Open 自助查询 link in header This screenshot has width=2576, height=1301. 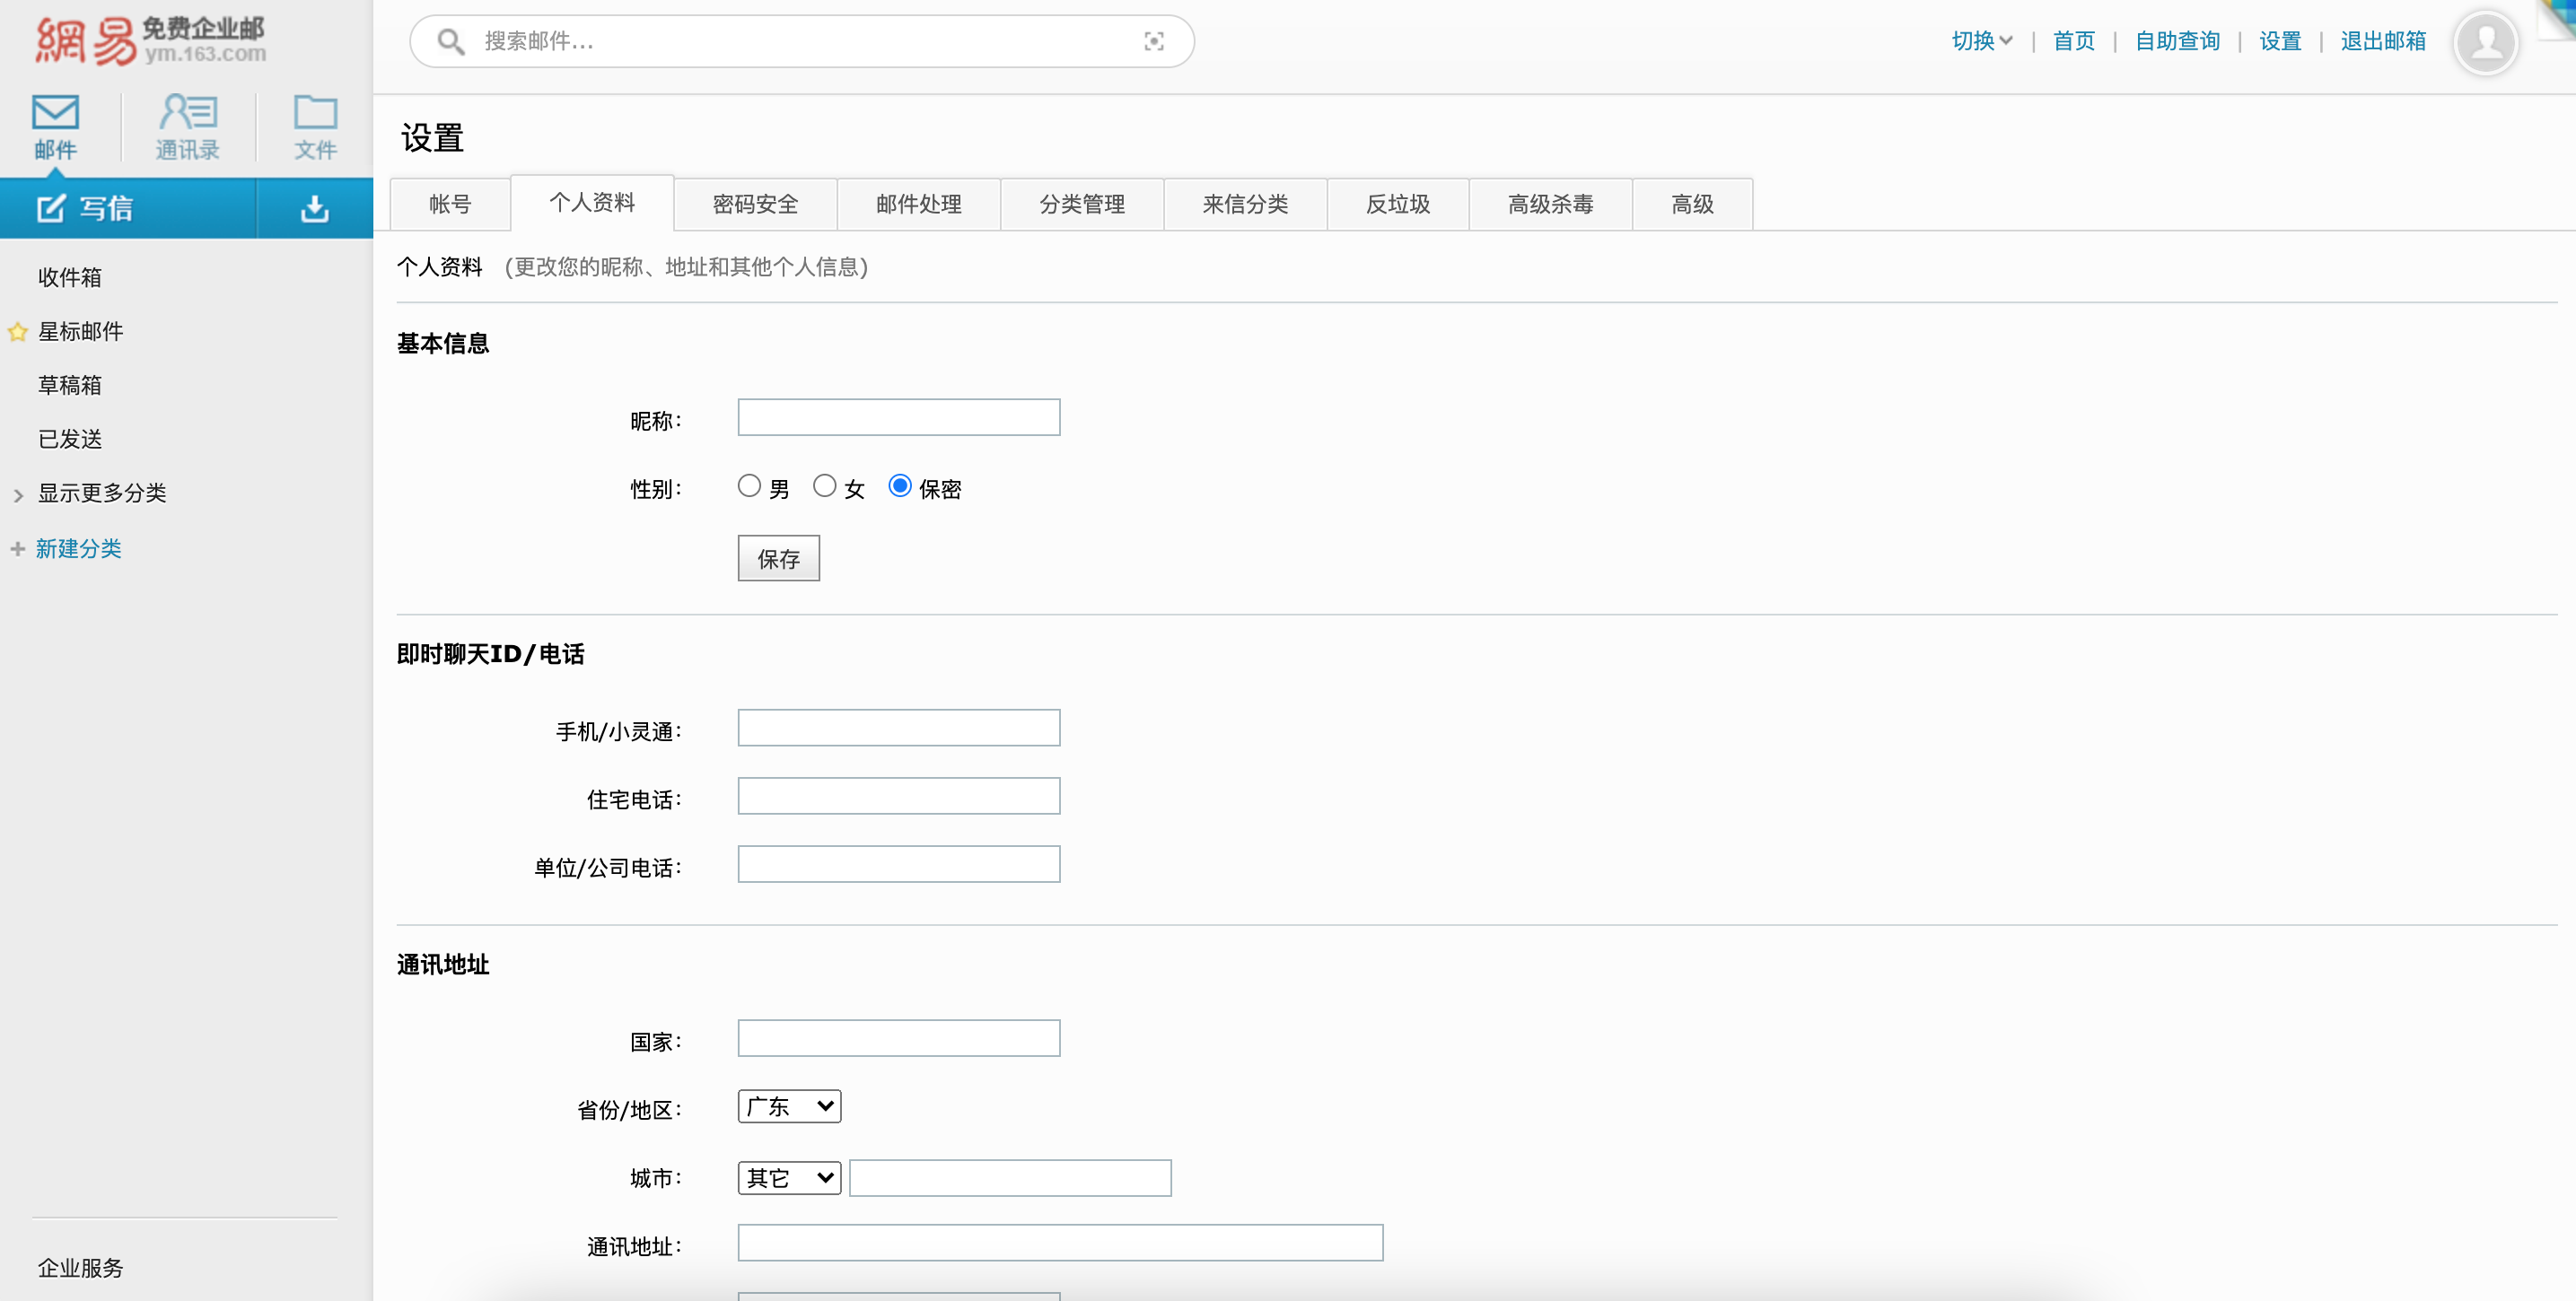coord(2177,41)
